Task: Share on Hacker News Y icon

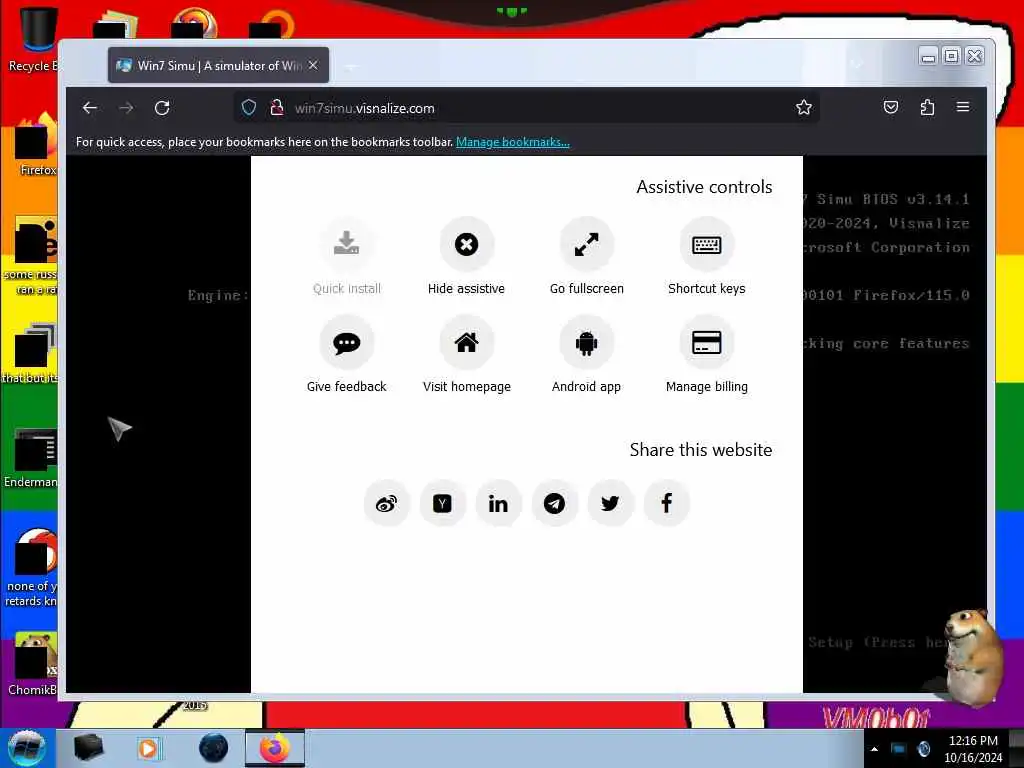Action: 443,503
